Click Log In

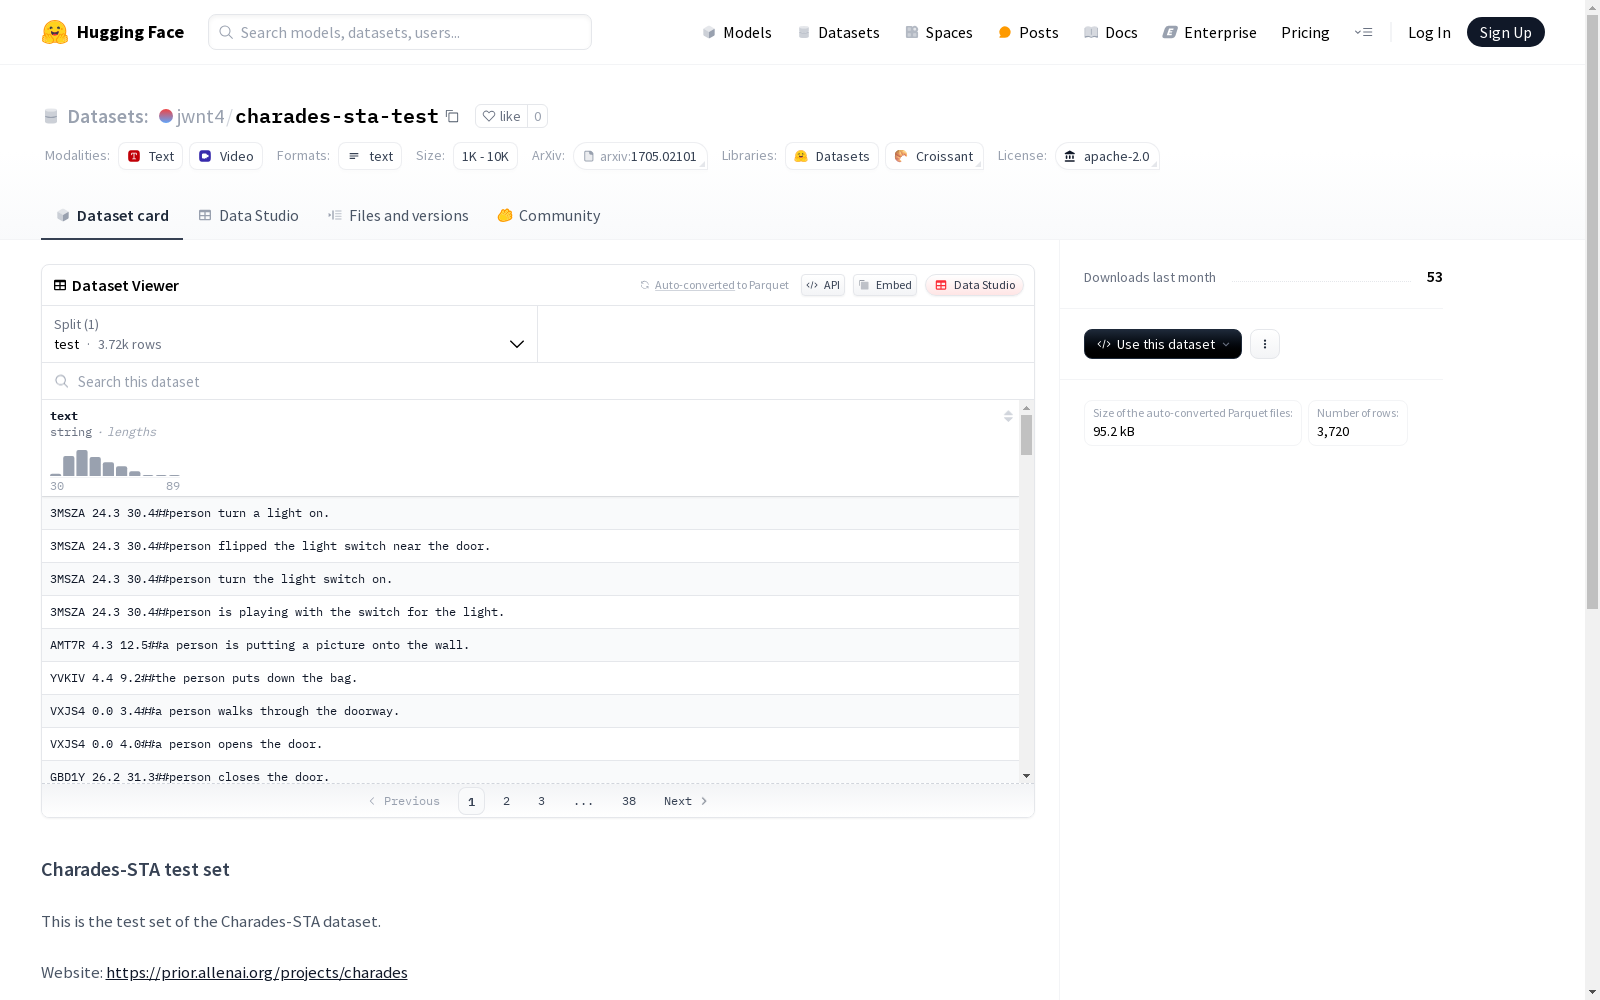1429,32
